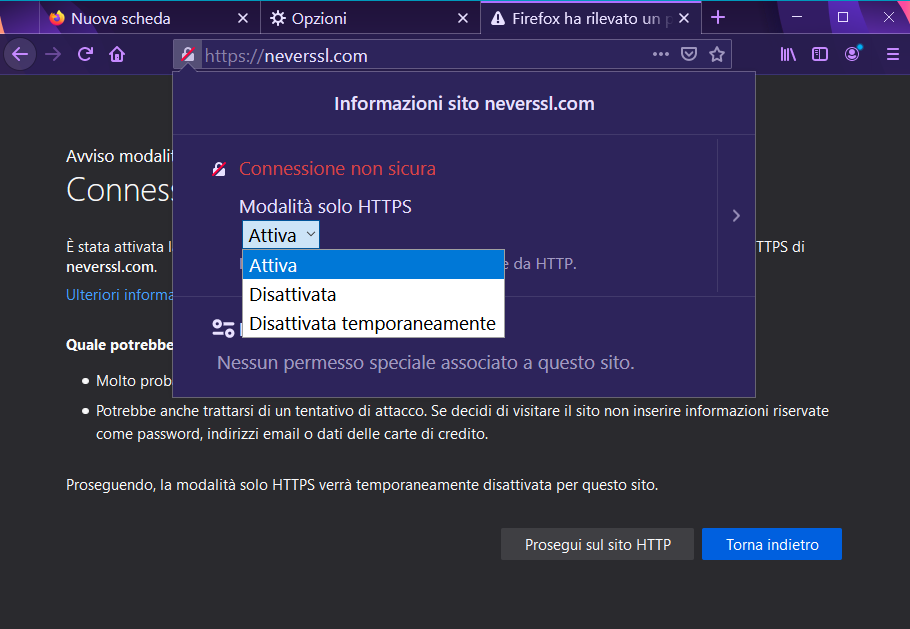Screen dimensions: 910x629
Task: Open page actions three-dots menu
Action: coord(660,55)
